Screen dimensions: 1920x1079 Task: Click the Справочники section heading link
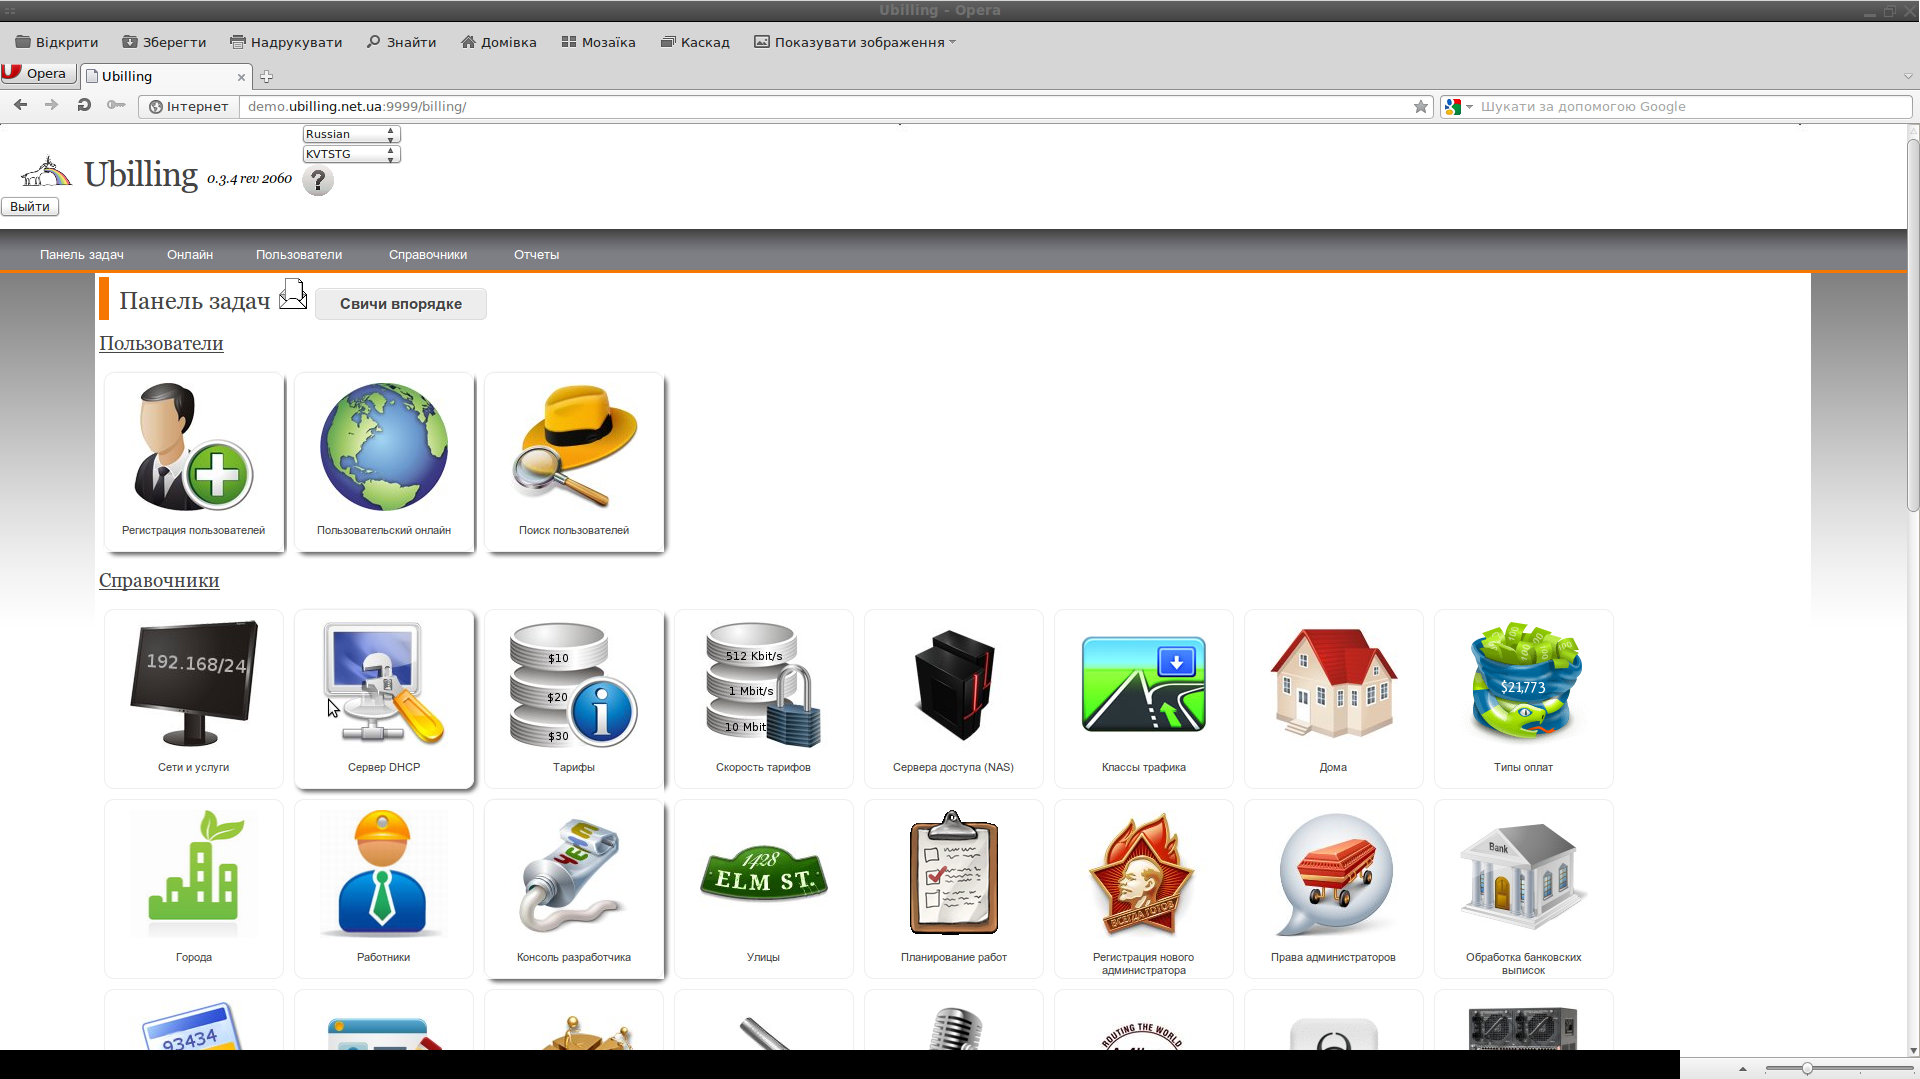point(159,580)
